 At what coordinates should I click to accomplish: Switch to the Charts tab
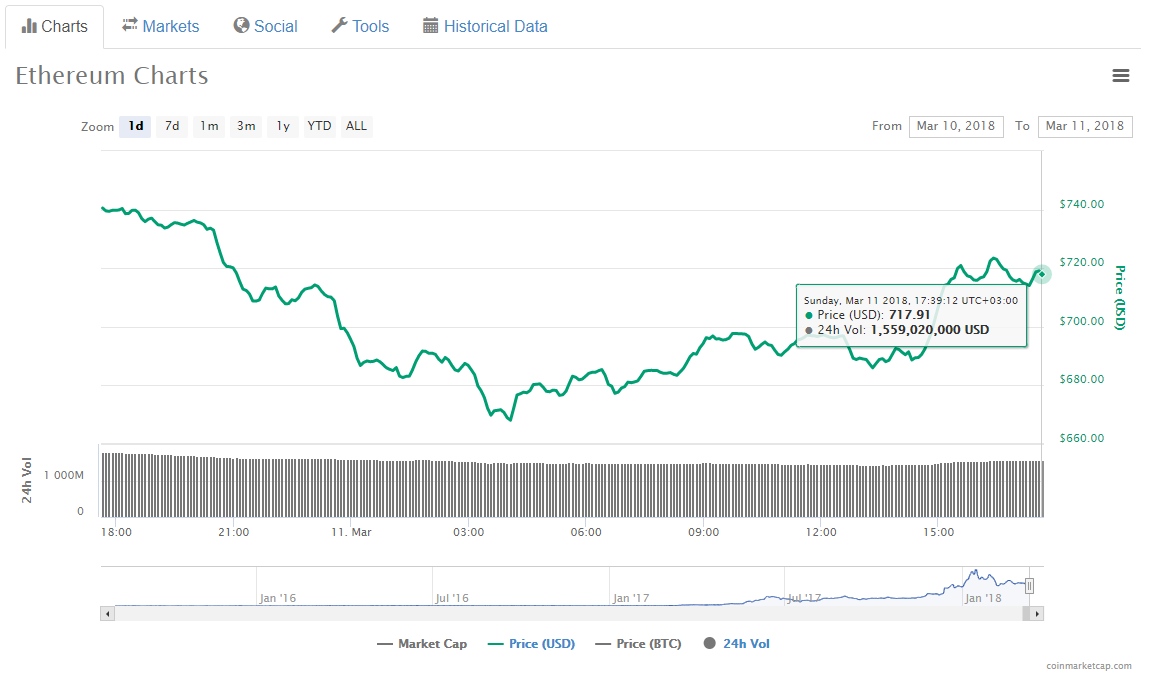(54, 26)
